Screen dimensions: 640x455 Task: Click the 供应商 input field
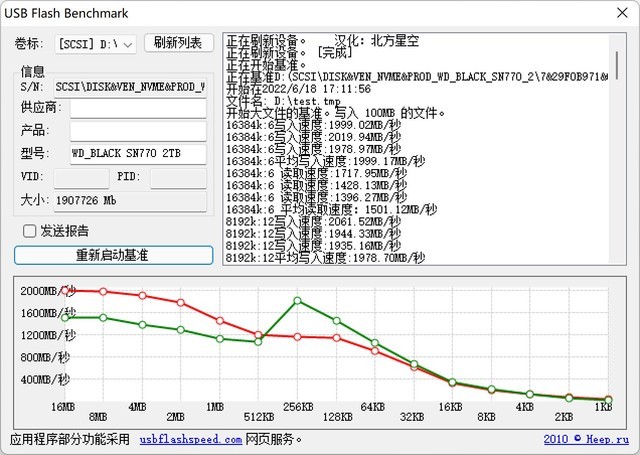(x=138, y=109)
